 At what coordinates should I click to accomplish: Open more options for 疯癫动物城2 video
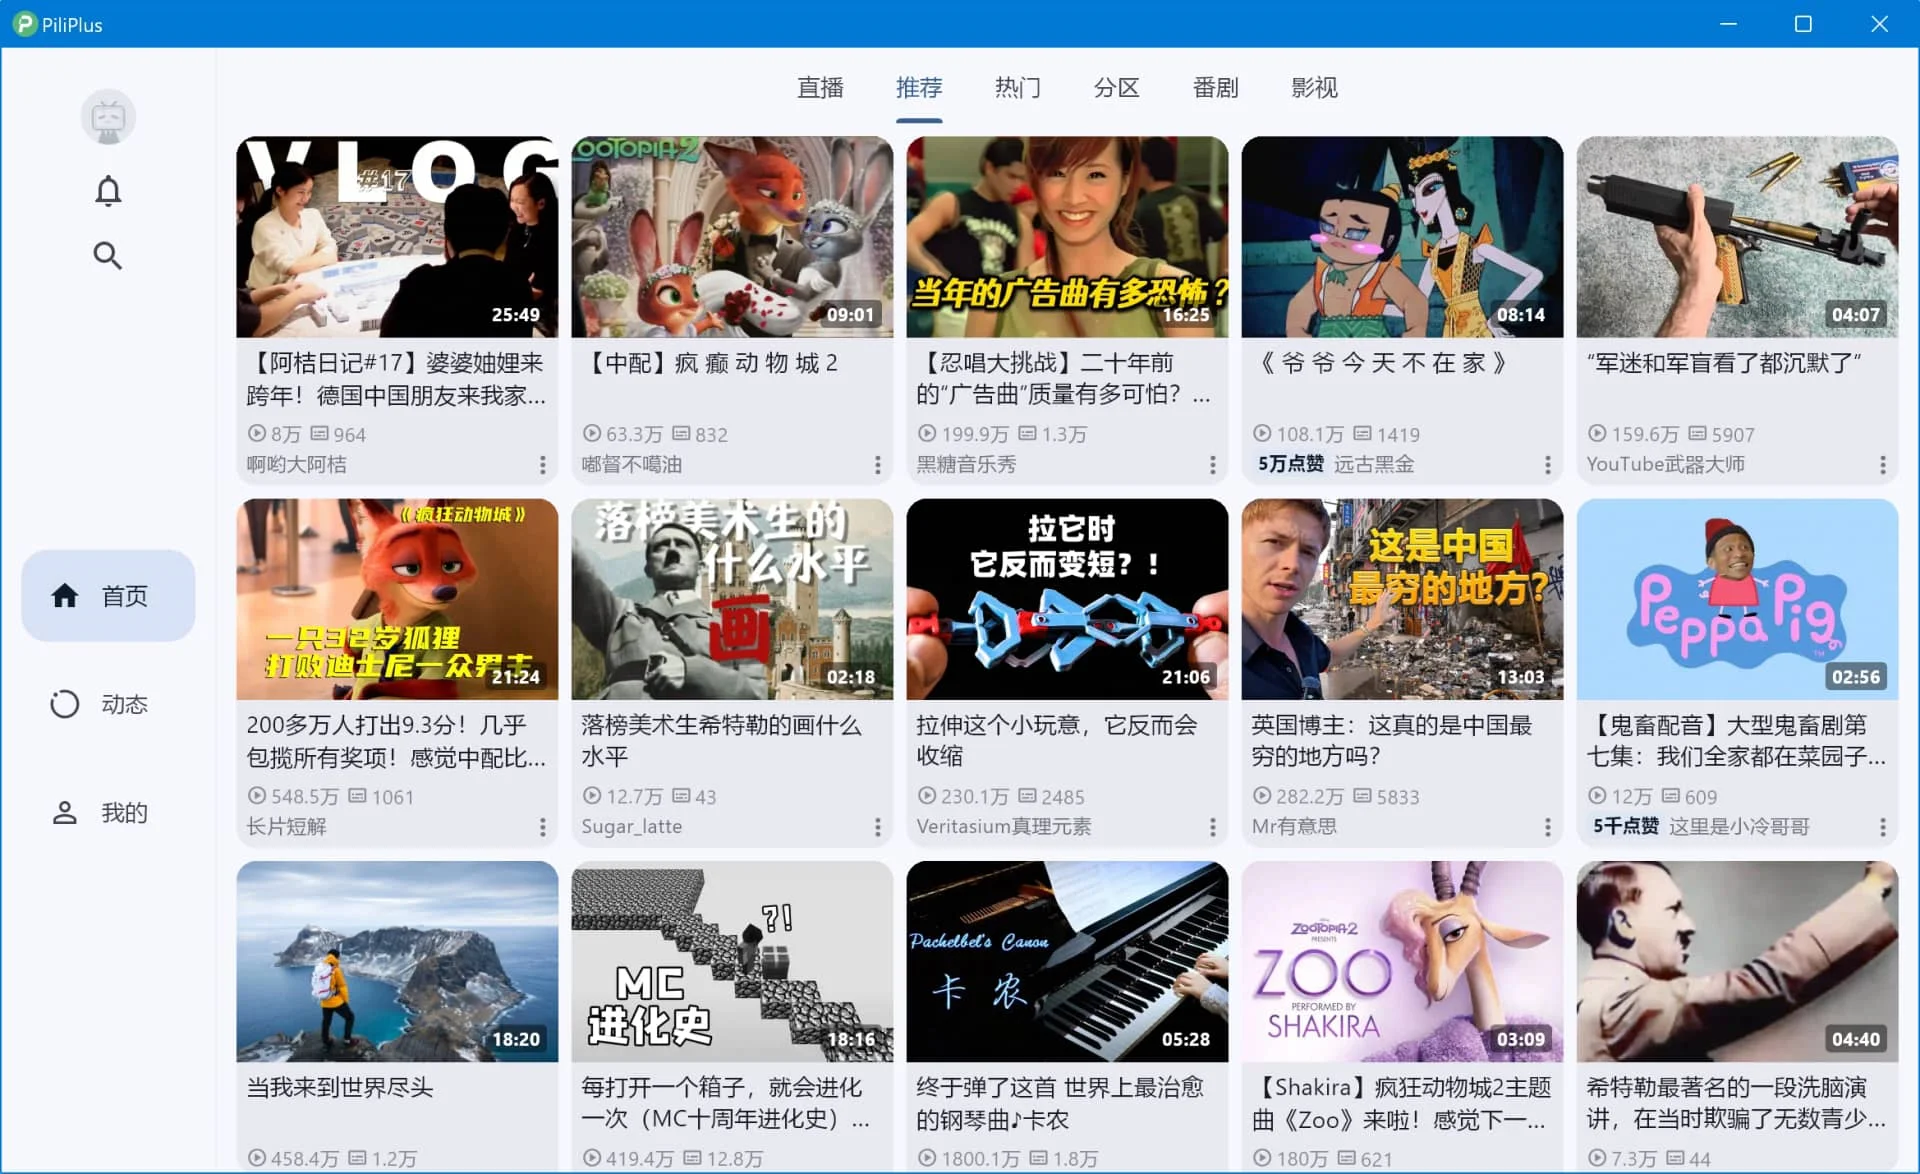click(x=877, y=465)
